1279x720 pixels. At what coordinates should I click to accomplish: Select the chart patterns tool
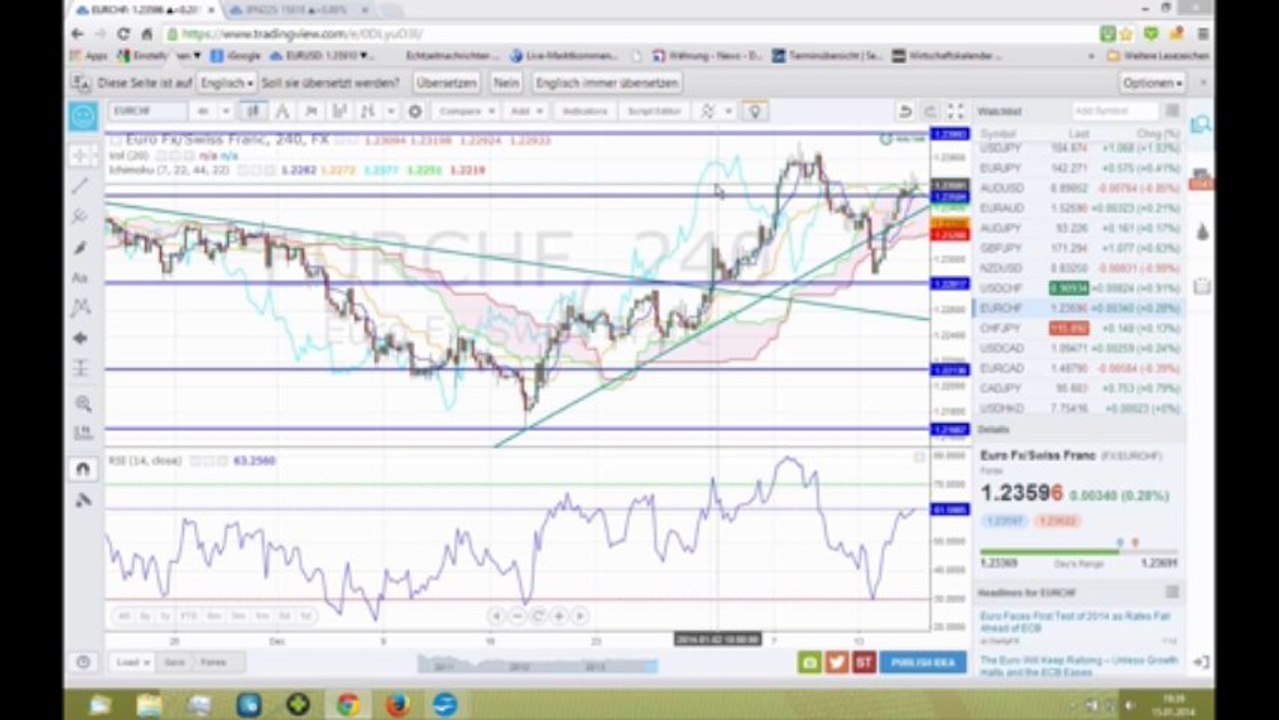click(x=82, y=308)
